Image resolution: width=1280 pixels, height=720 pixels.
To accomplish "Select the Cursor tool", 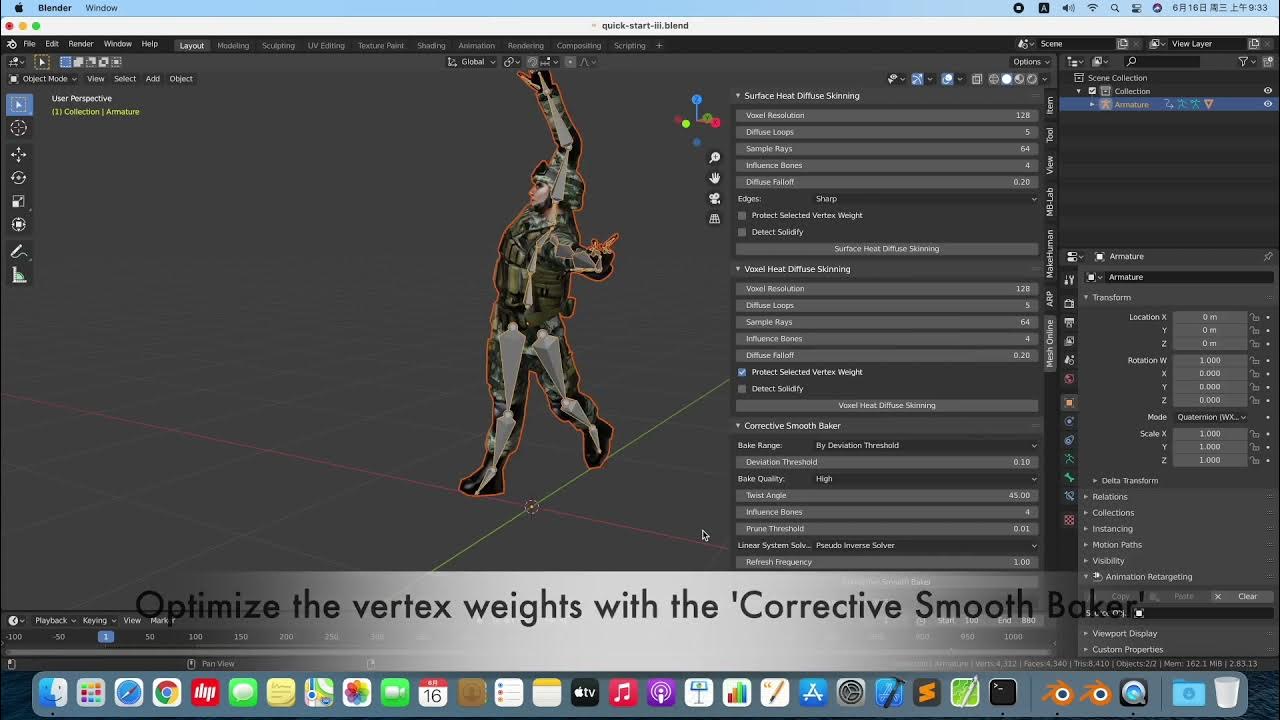I will [19, 128].
